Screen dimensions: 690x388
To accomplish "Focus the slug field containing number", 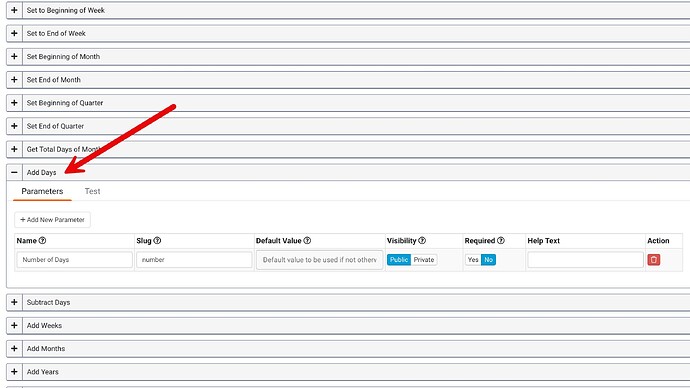I will (194, 260).
